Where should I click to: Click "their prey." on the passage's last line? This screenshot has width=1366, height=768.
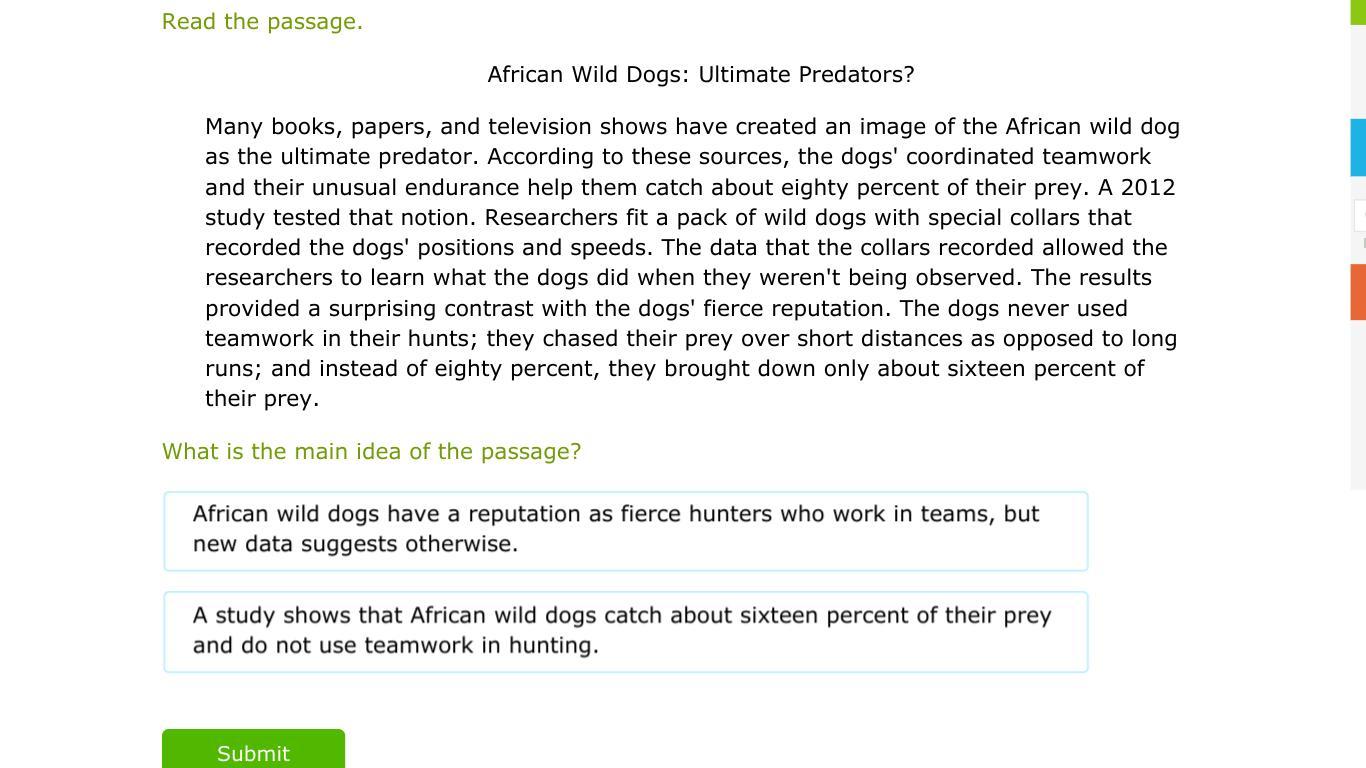tap(262, 399)
